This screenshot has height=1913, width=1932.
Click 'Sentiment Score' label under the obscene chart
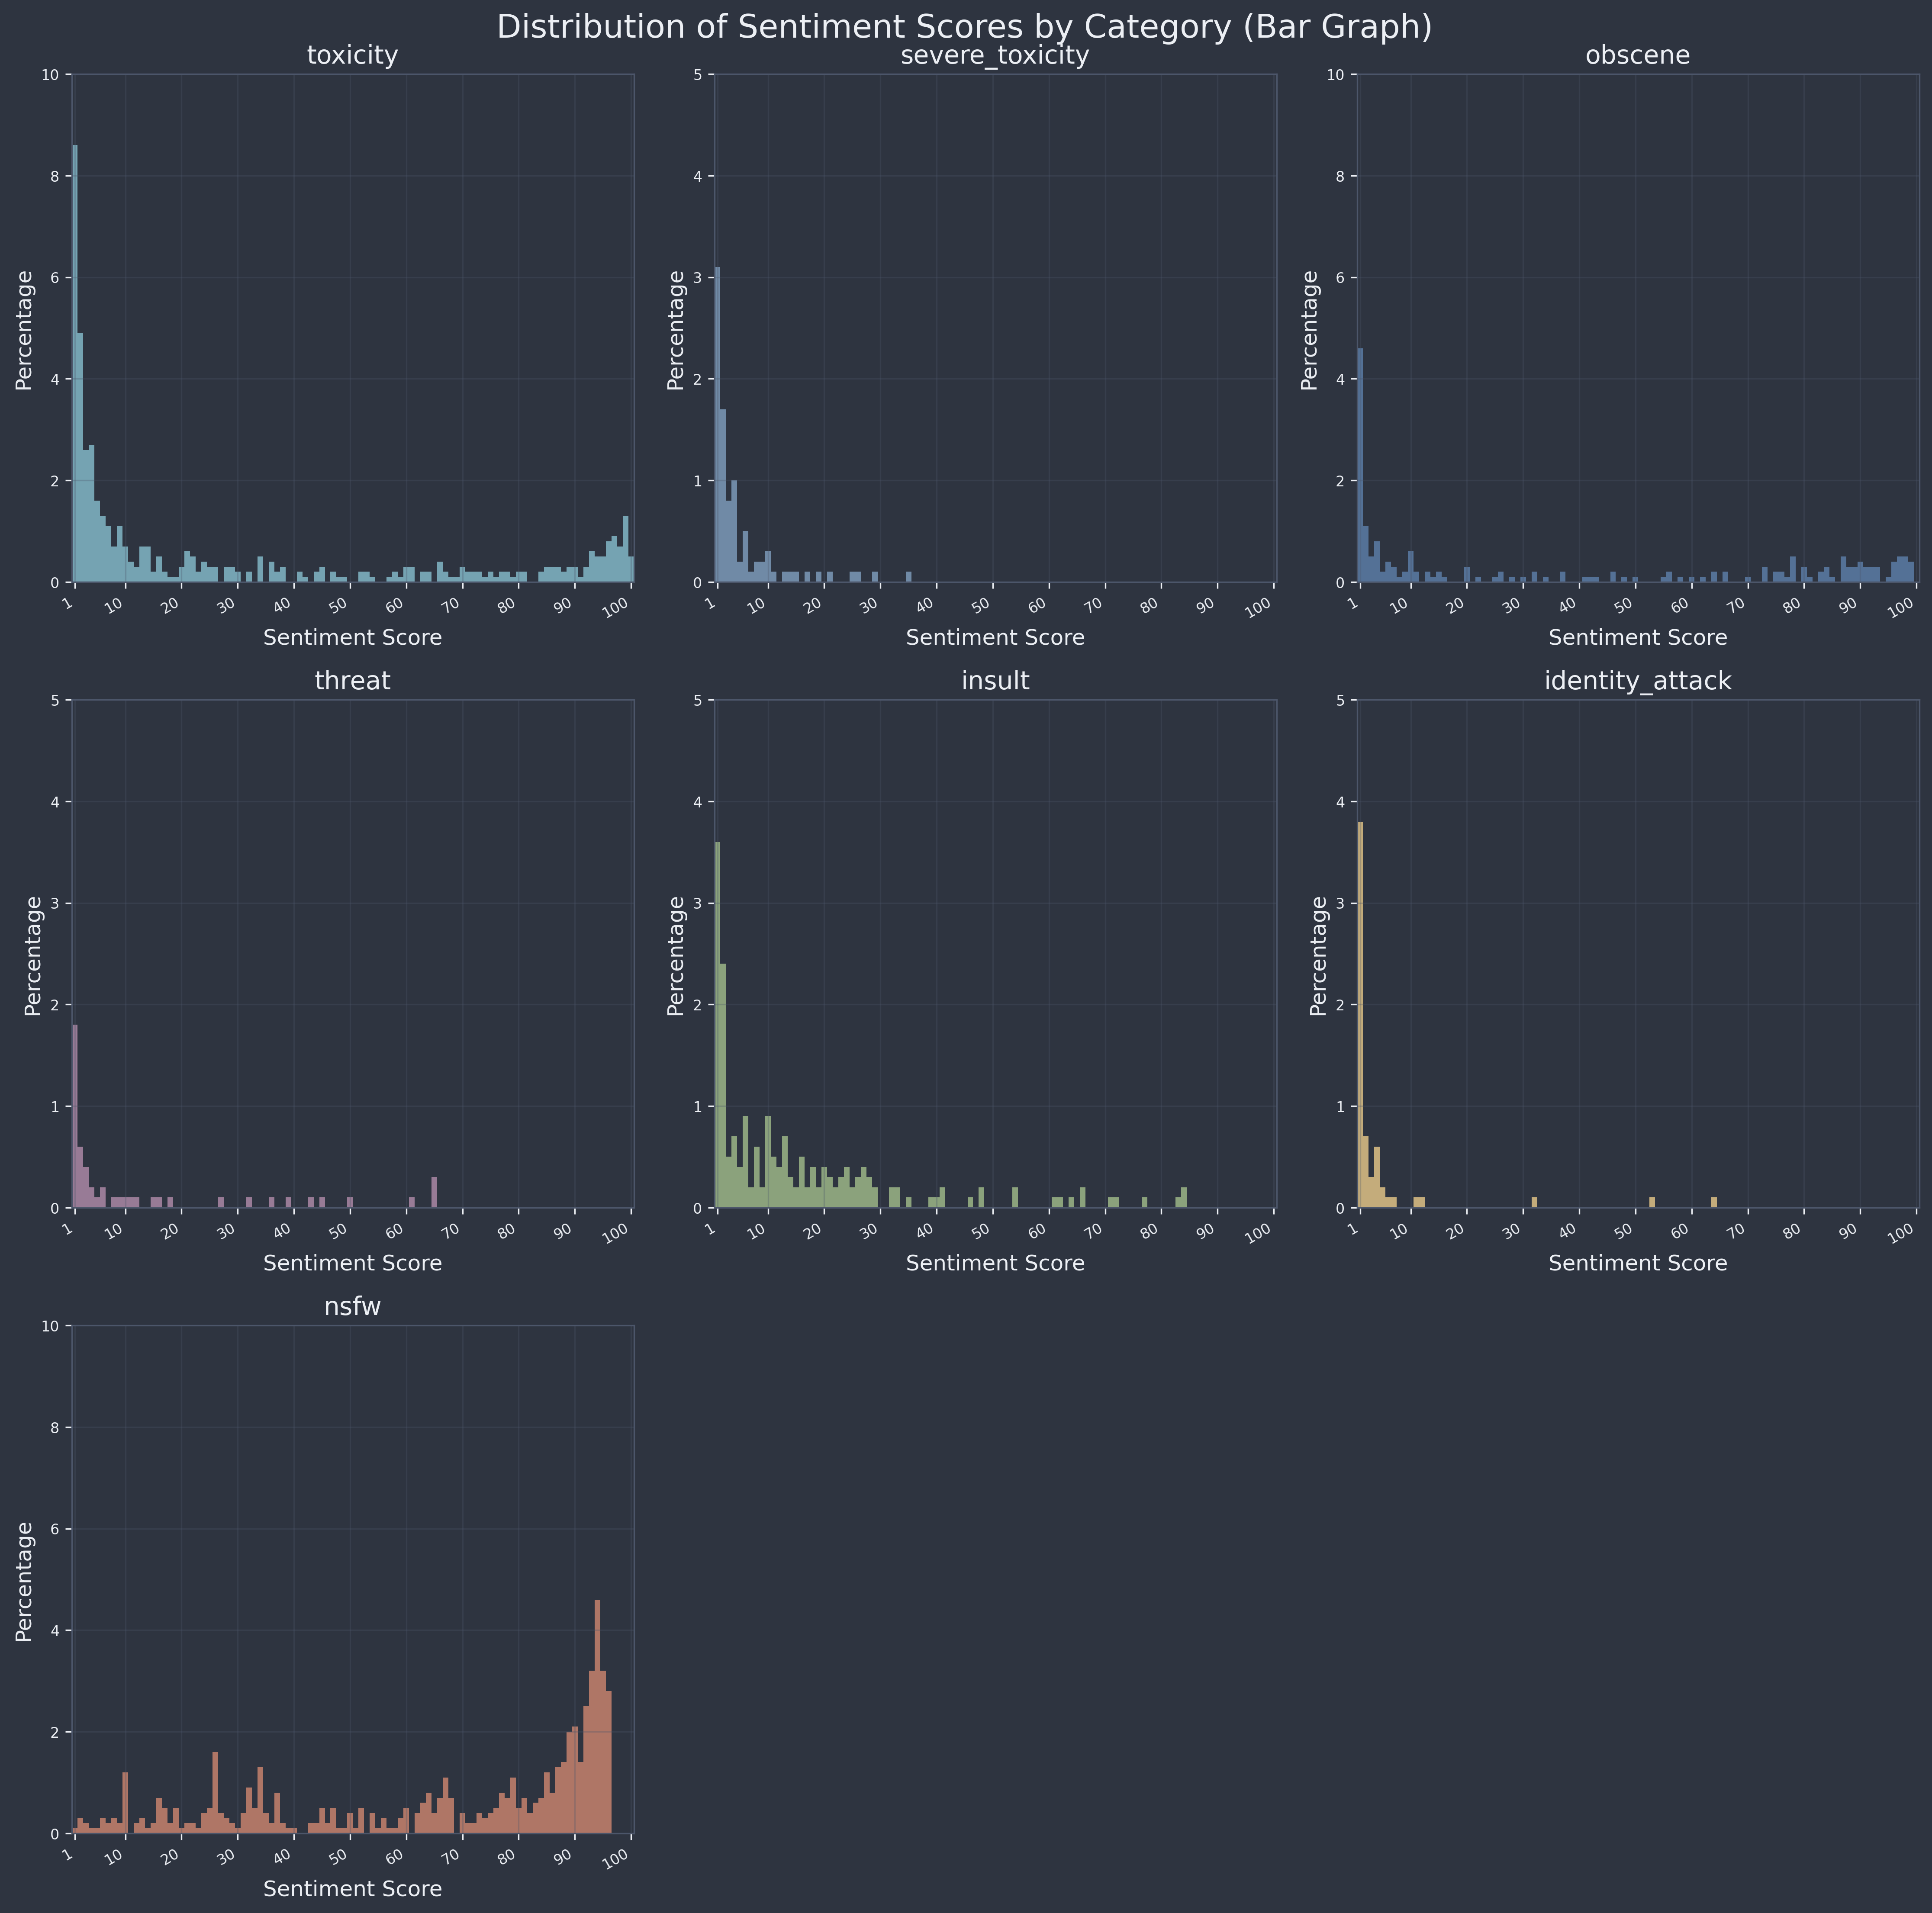pos(1638,637)
